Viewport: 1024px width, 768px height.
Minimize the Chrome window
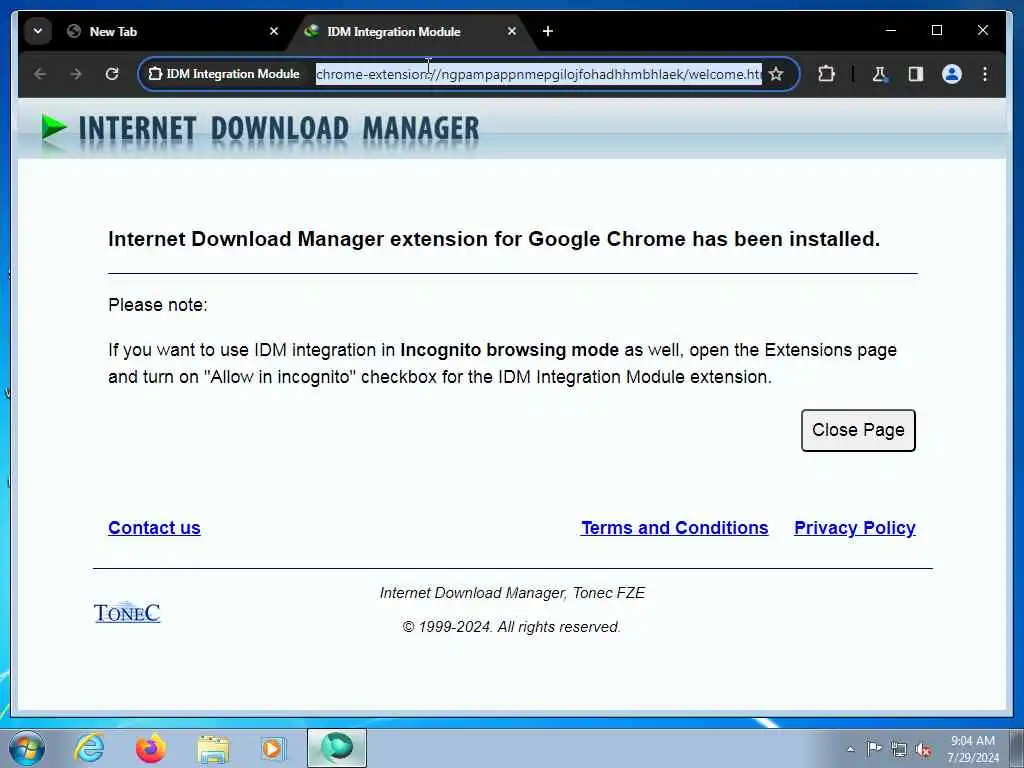click(891, 31)
